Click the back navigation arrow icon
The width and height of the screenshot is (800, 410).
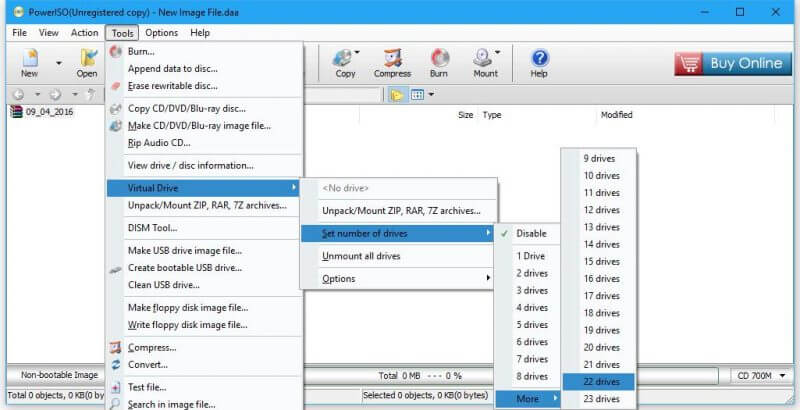point(18,95)
